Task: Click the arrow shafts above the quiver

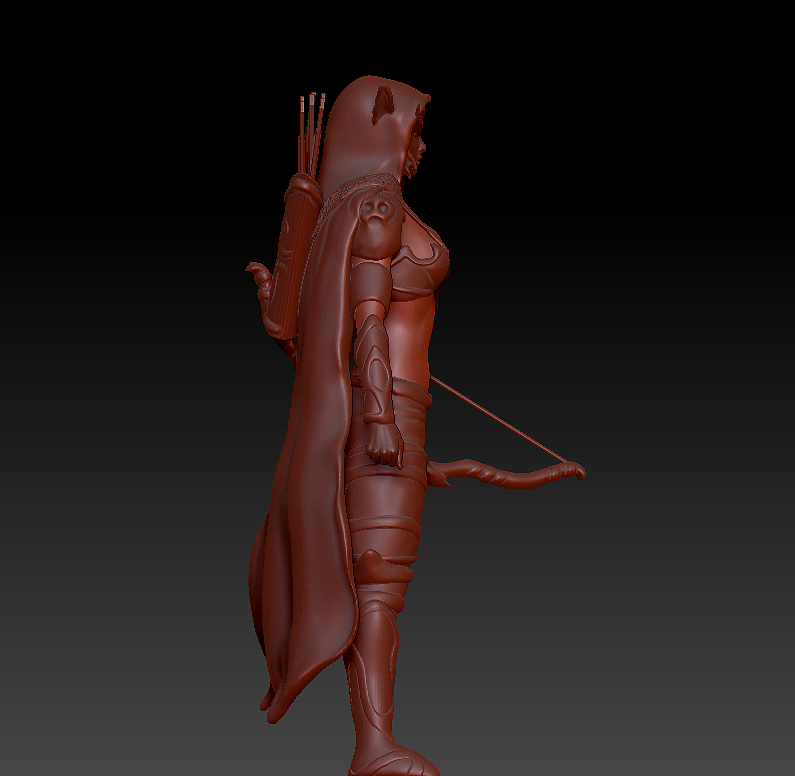Action: coord(311,133)
